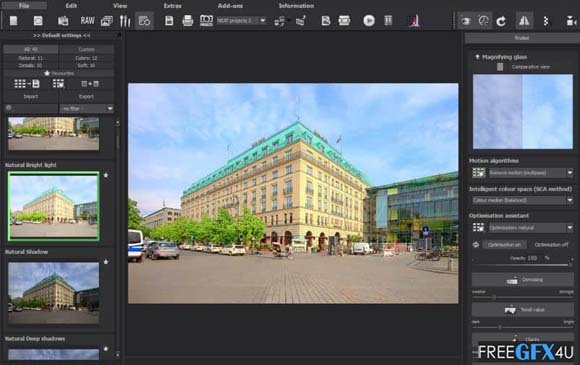Adjust the Tonal value dark-bright slider
The image size is (580, 365).
[x=523, y=327]
